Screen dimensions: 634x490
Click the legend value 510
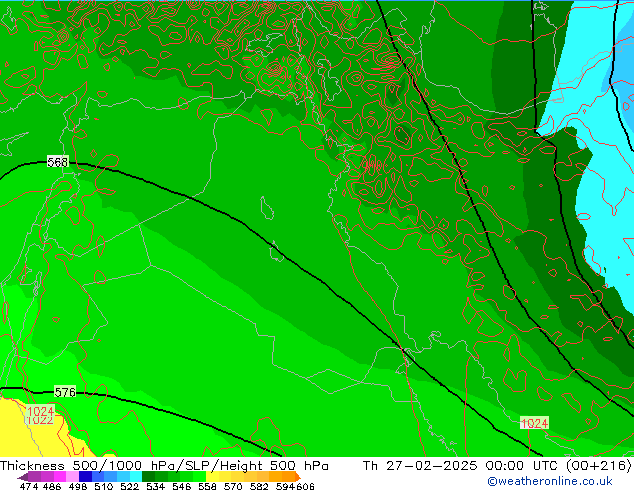coord(104,486)
